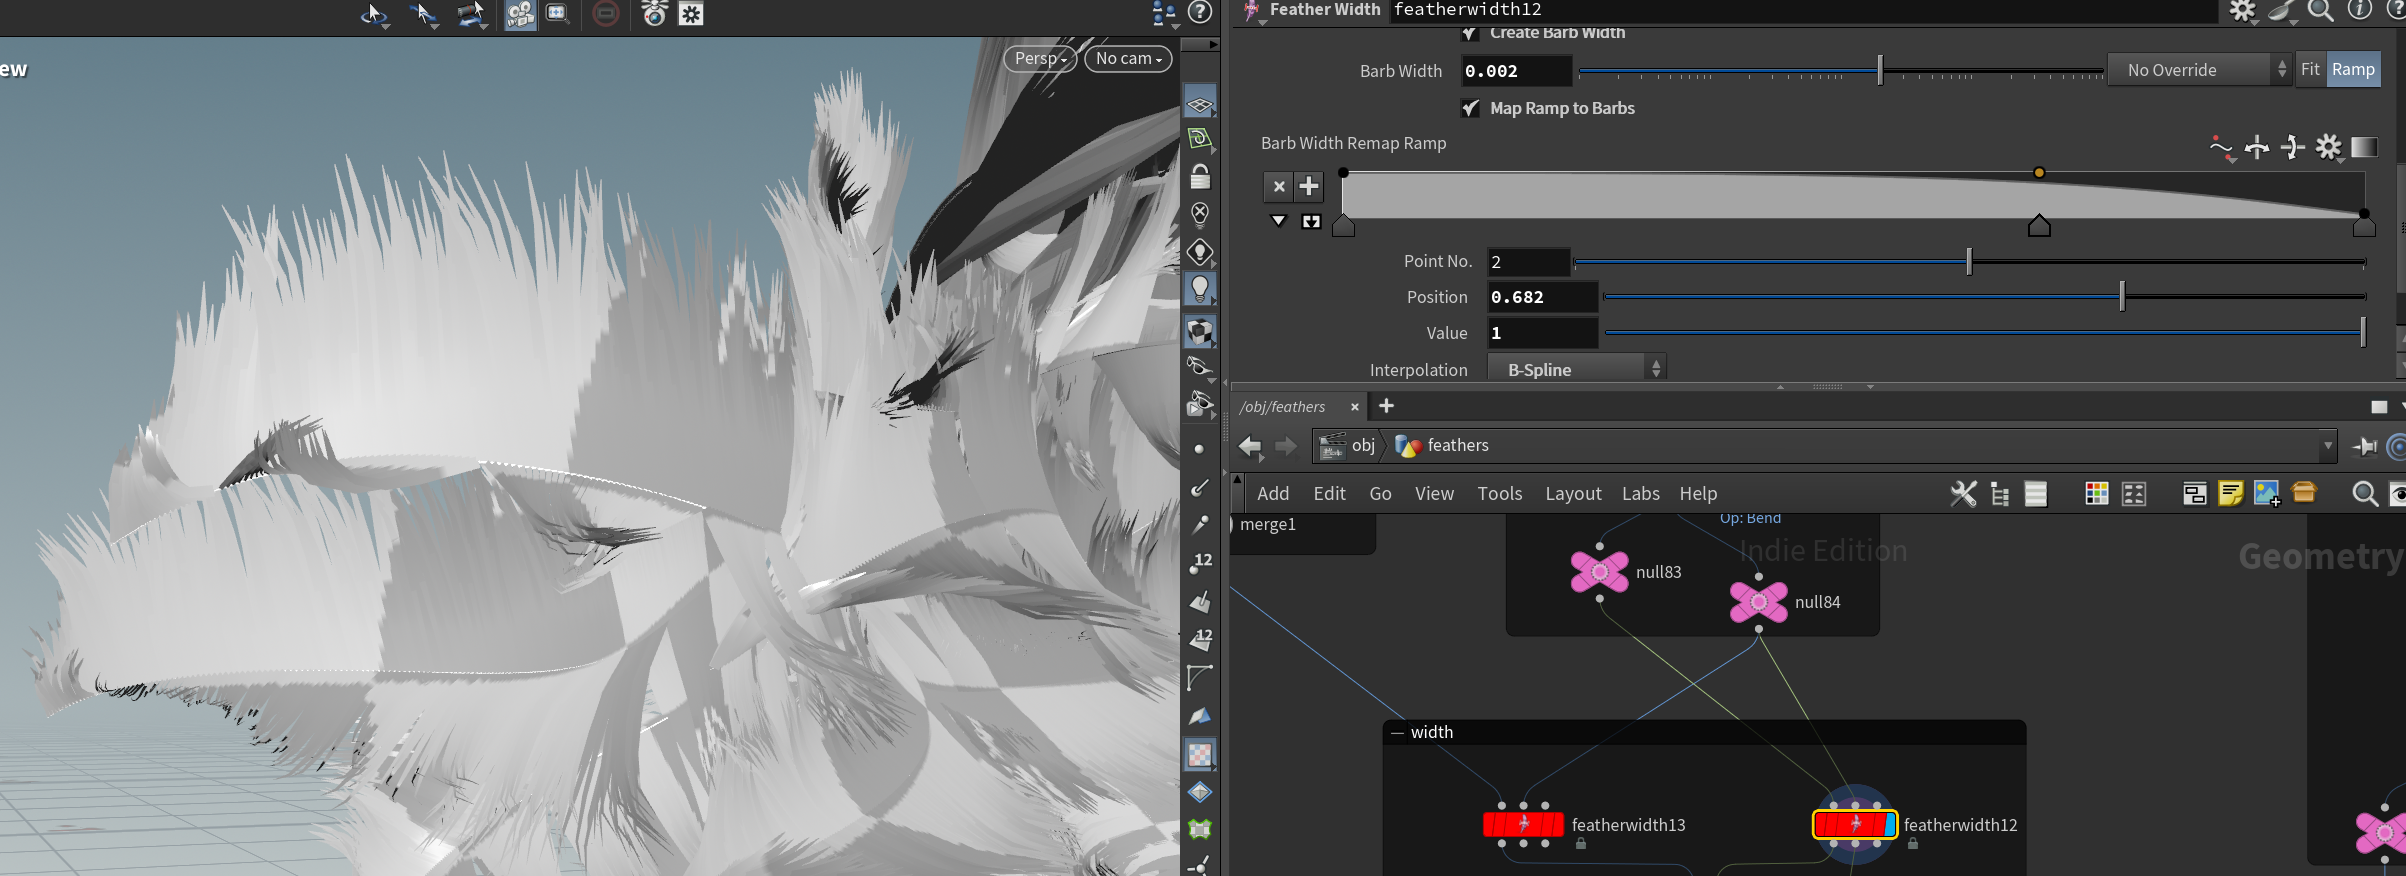Screen dimensions: 2406x876
Task: Open the No Override dropdown
Action: click(2198, 70)
